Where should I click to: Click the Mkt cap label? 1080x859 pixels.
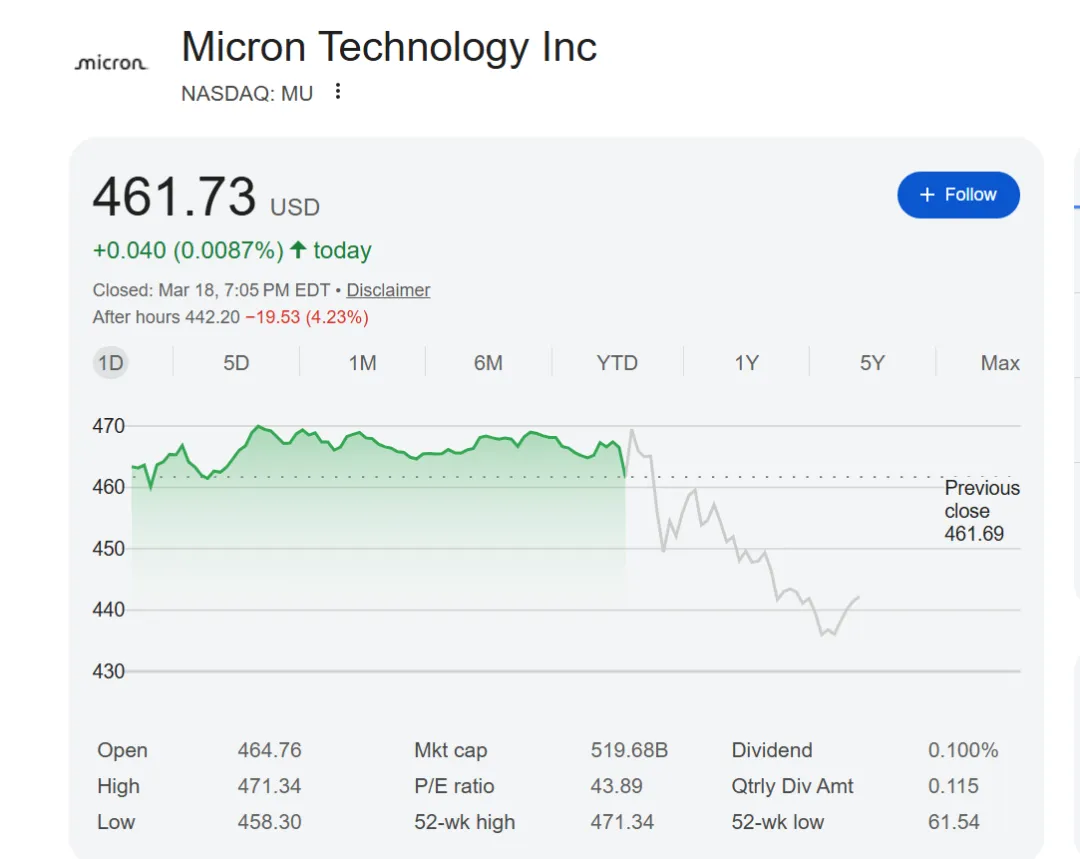click(450, 750)
